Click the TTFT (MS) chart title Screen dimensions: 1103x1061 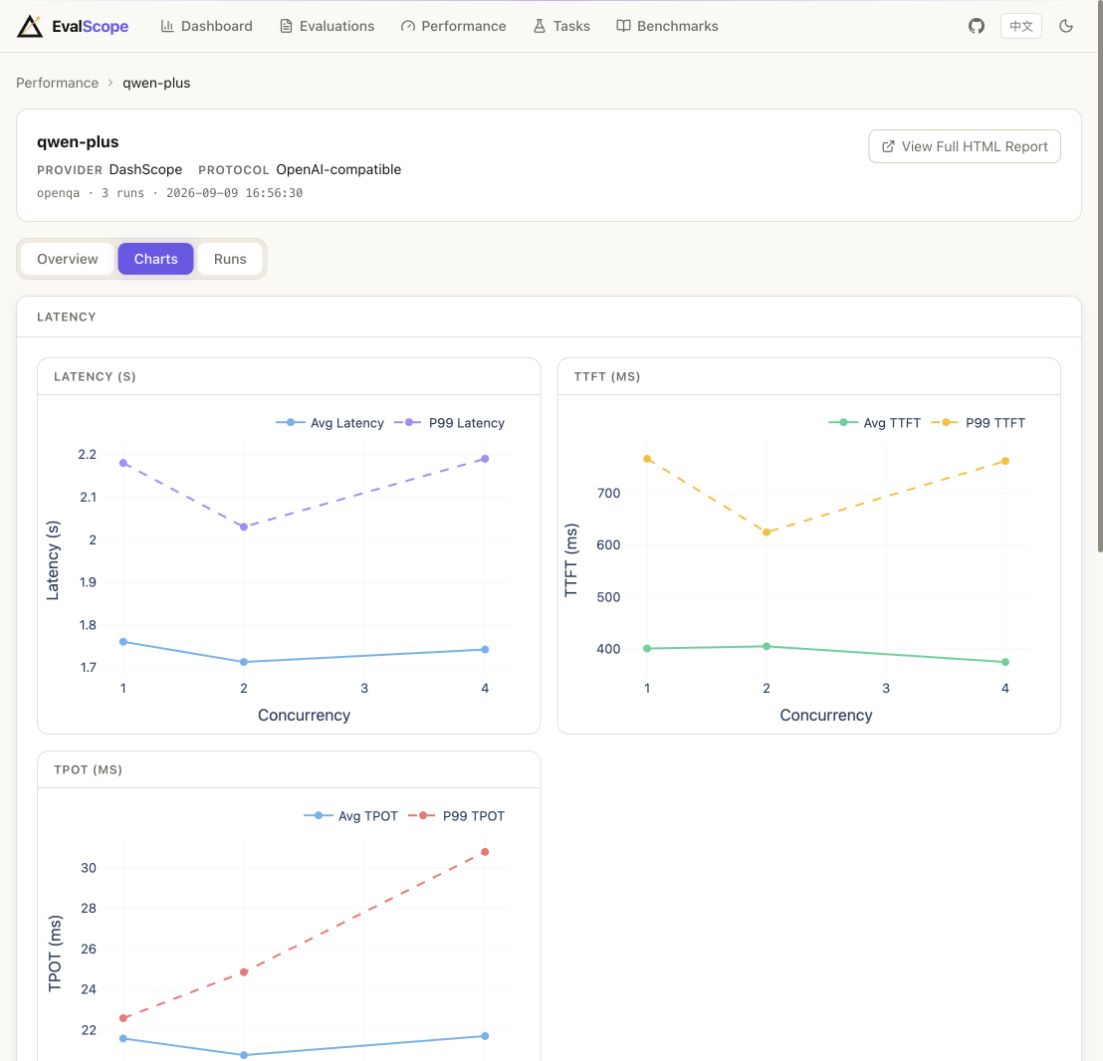point(607,376)
